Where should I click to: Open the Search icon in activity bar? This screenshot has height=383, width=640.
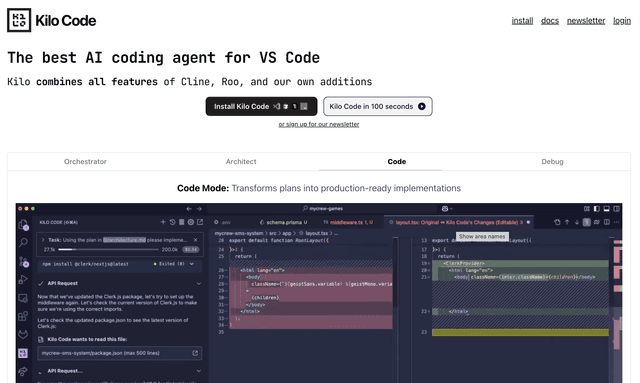(23, 242)
